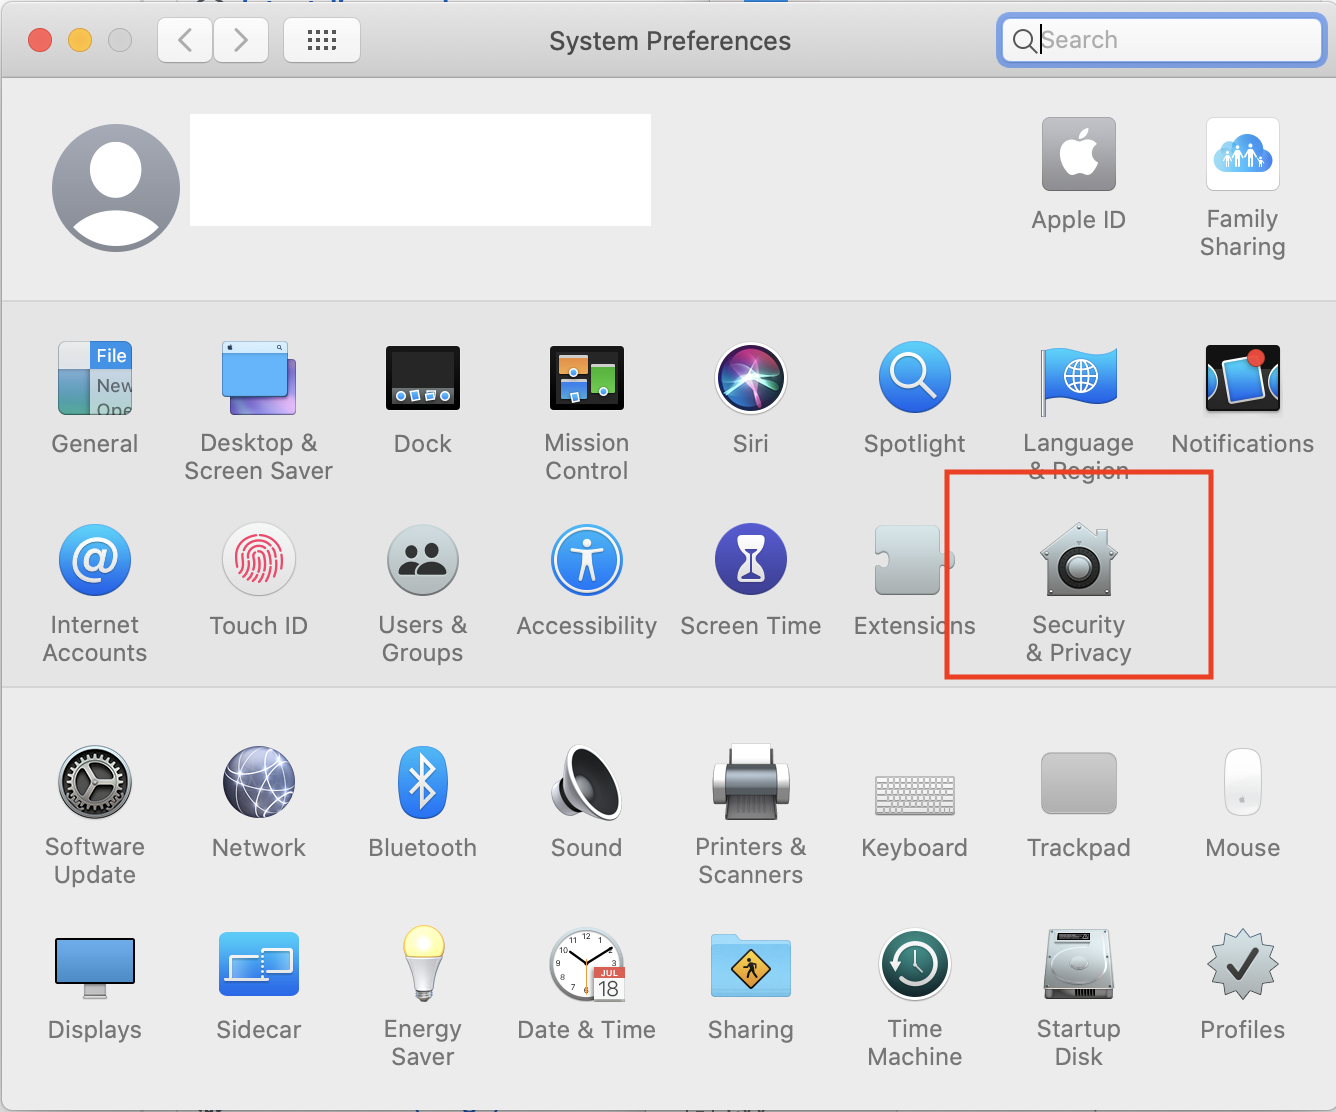Open Internet Accounts pane

click(x=95, y=560)
